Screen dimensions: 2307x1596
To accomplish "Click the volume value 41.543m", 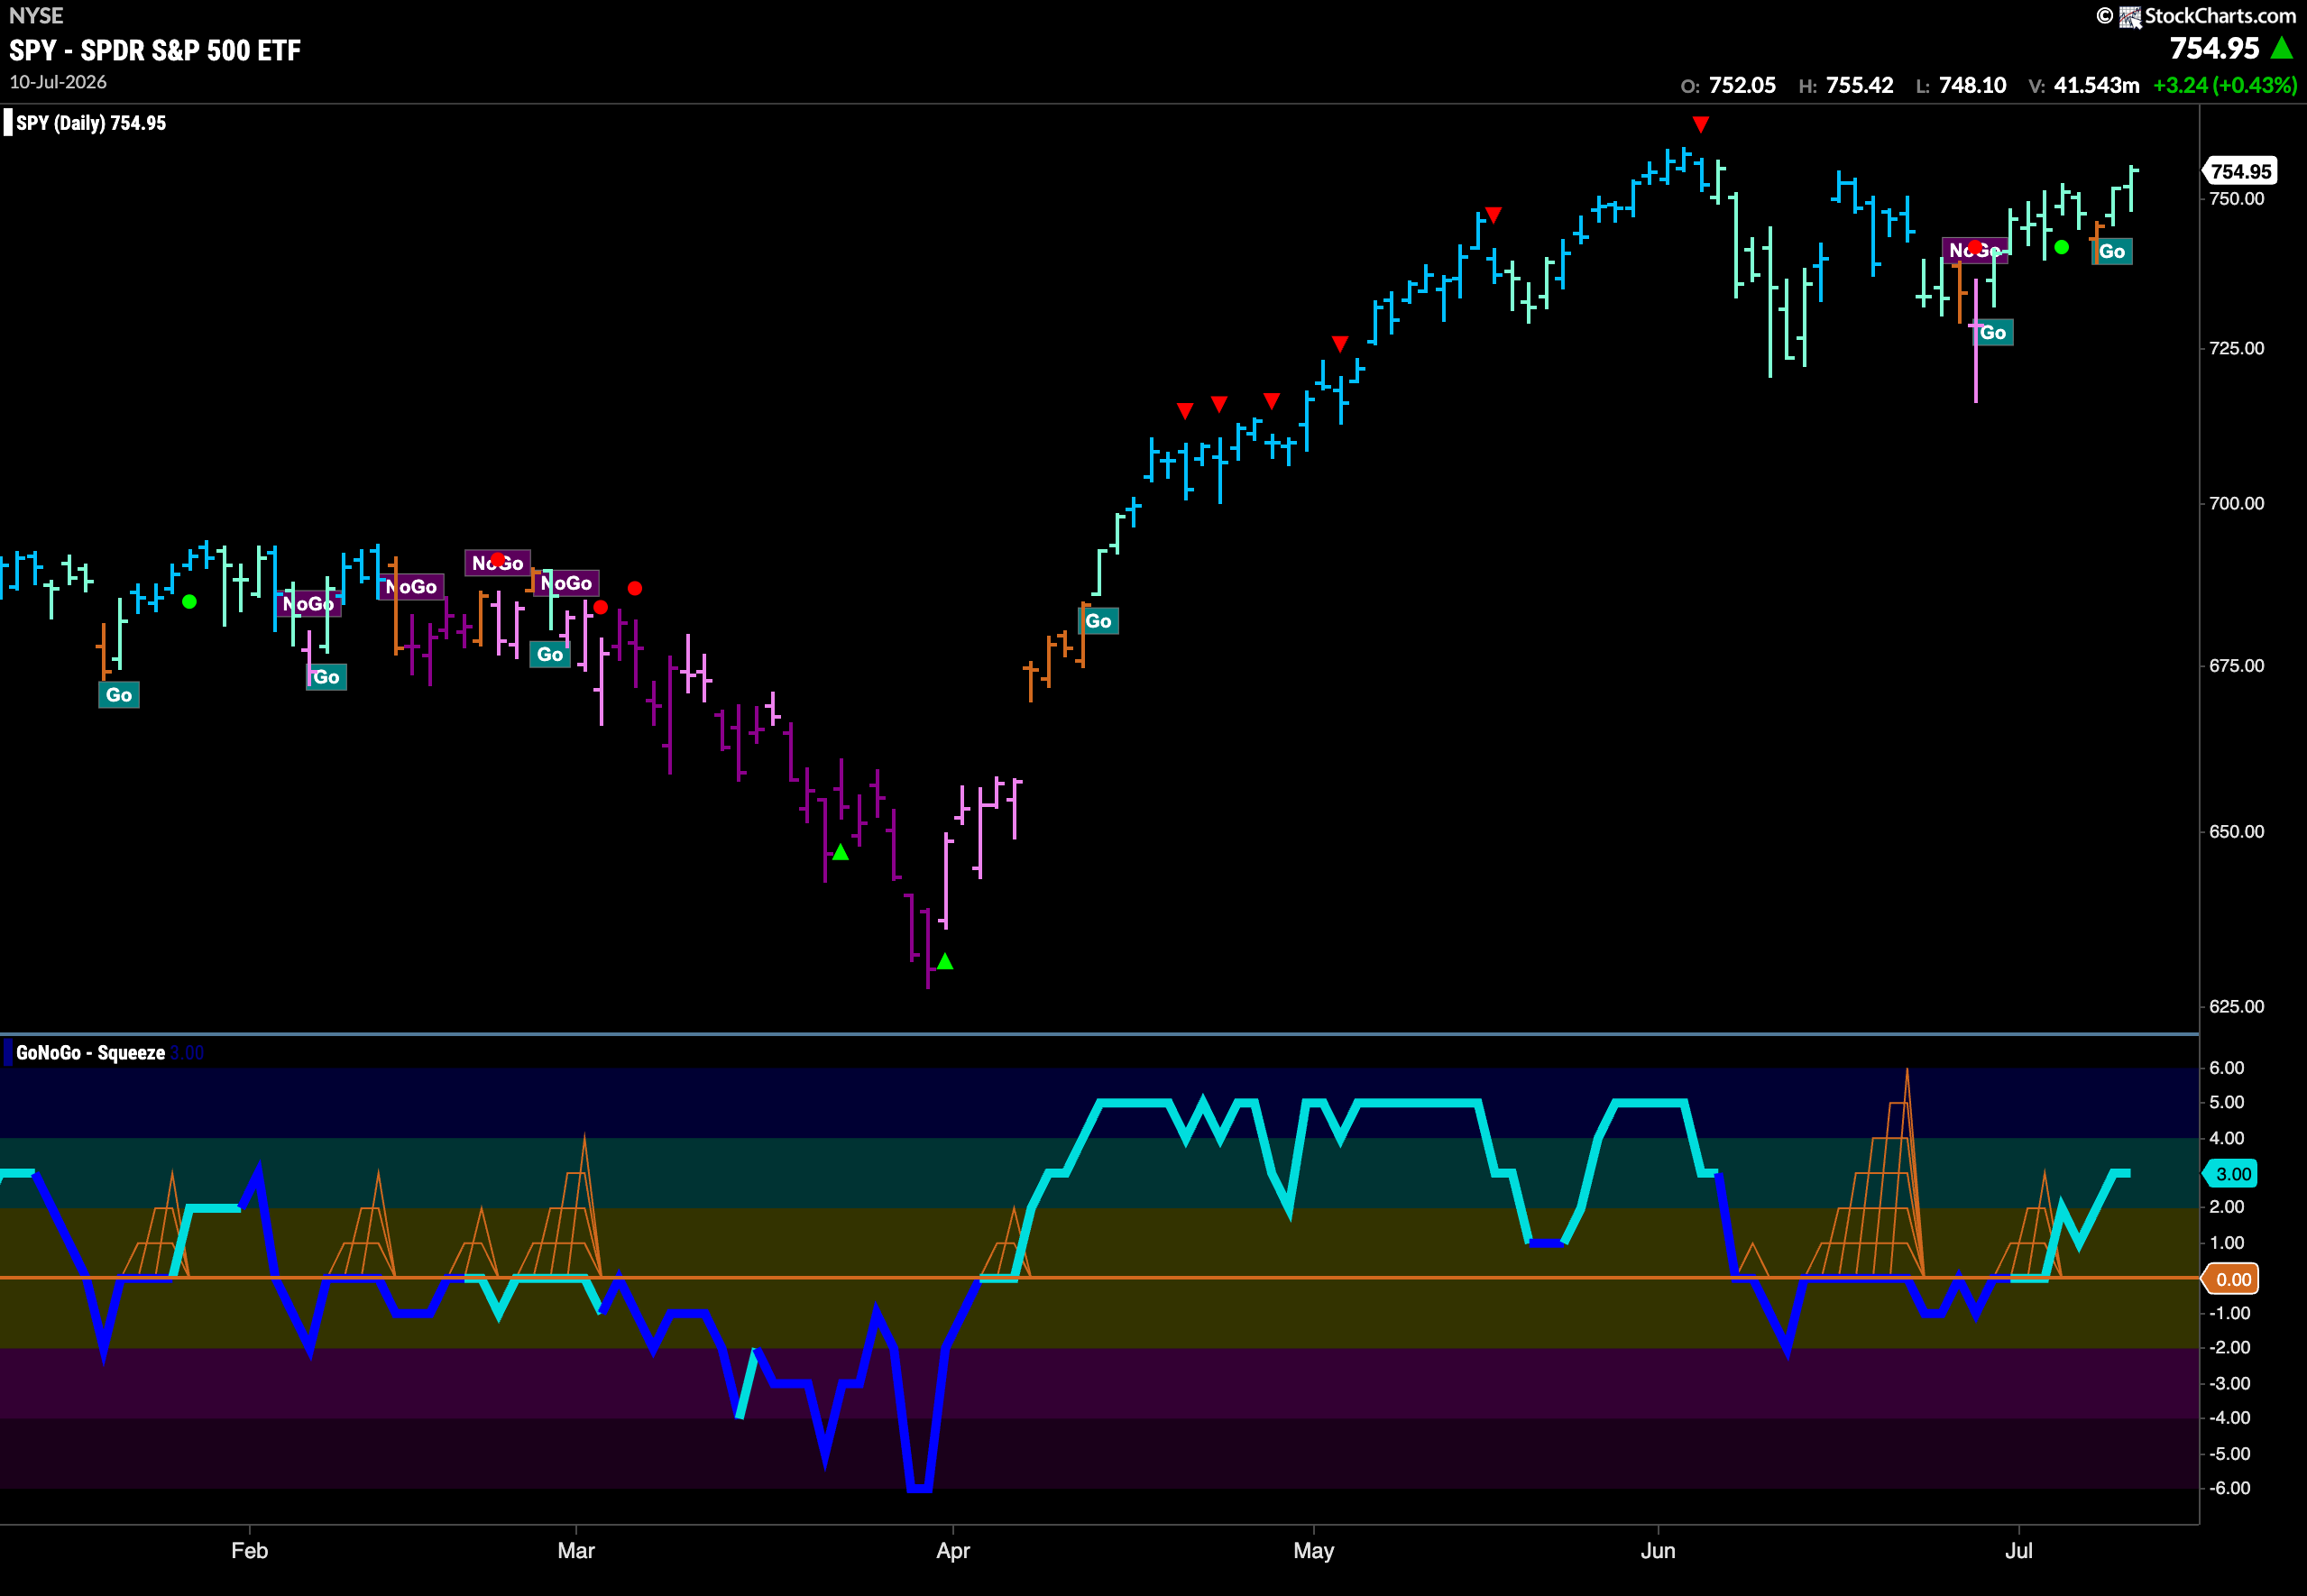I will (2096, 85).
